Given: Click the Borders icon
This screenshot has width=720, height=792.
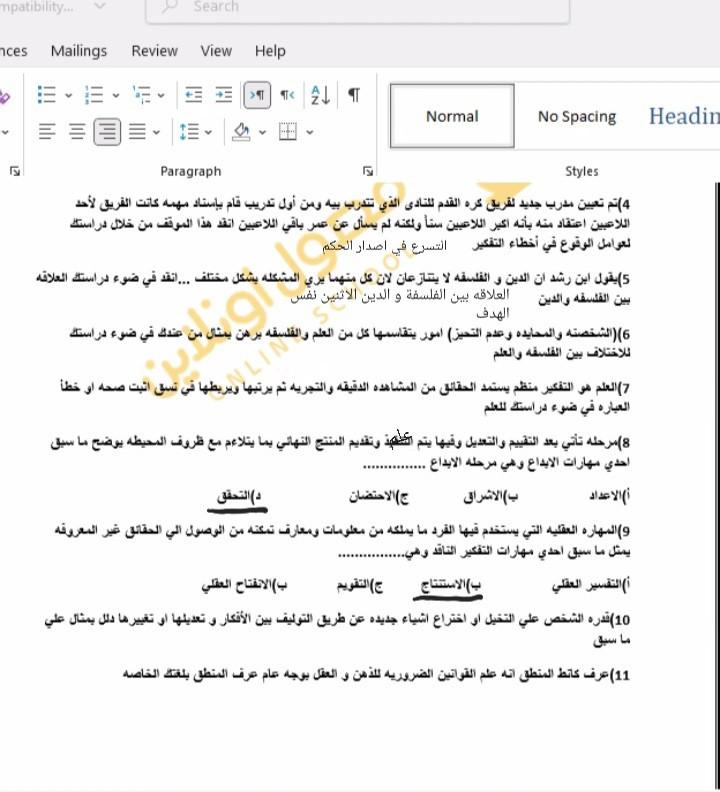Looking at the screenshot, I should pyautogui.click(x=288, y=132).
